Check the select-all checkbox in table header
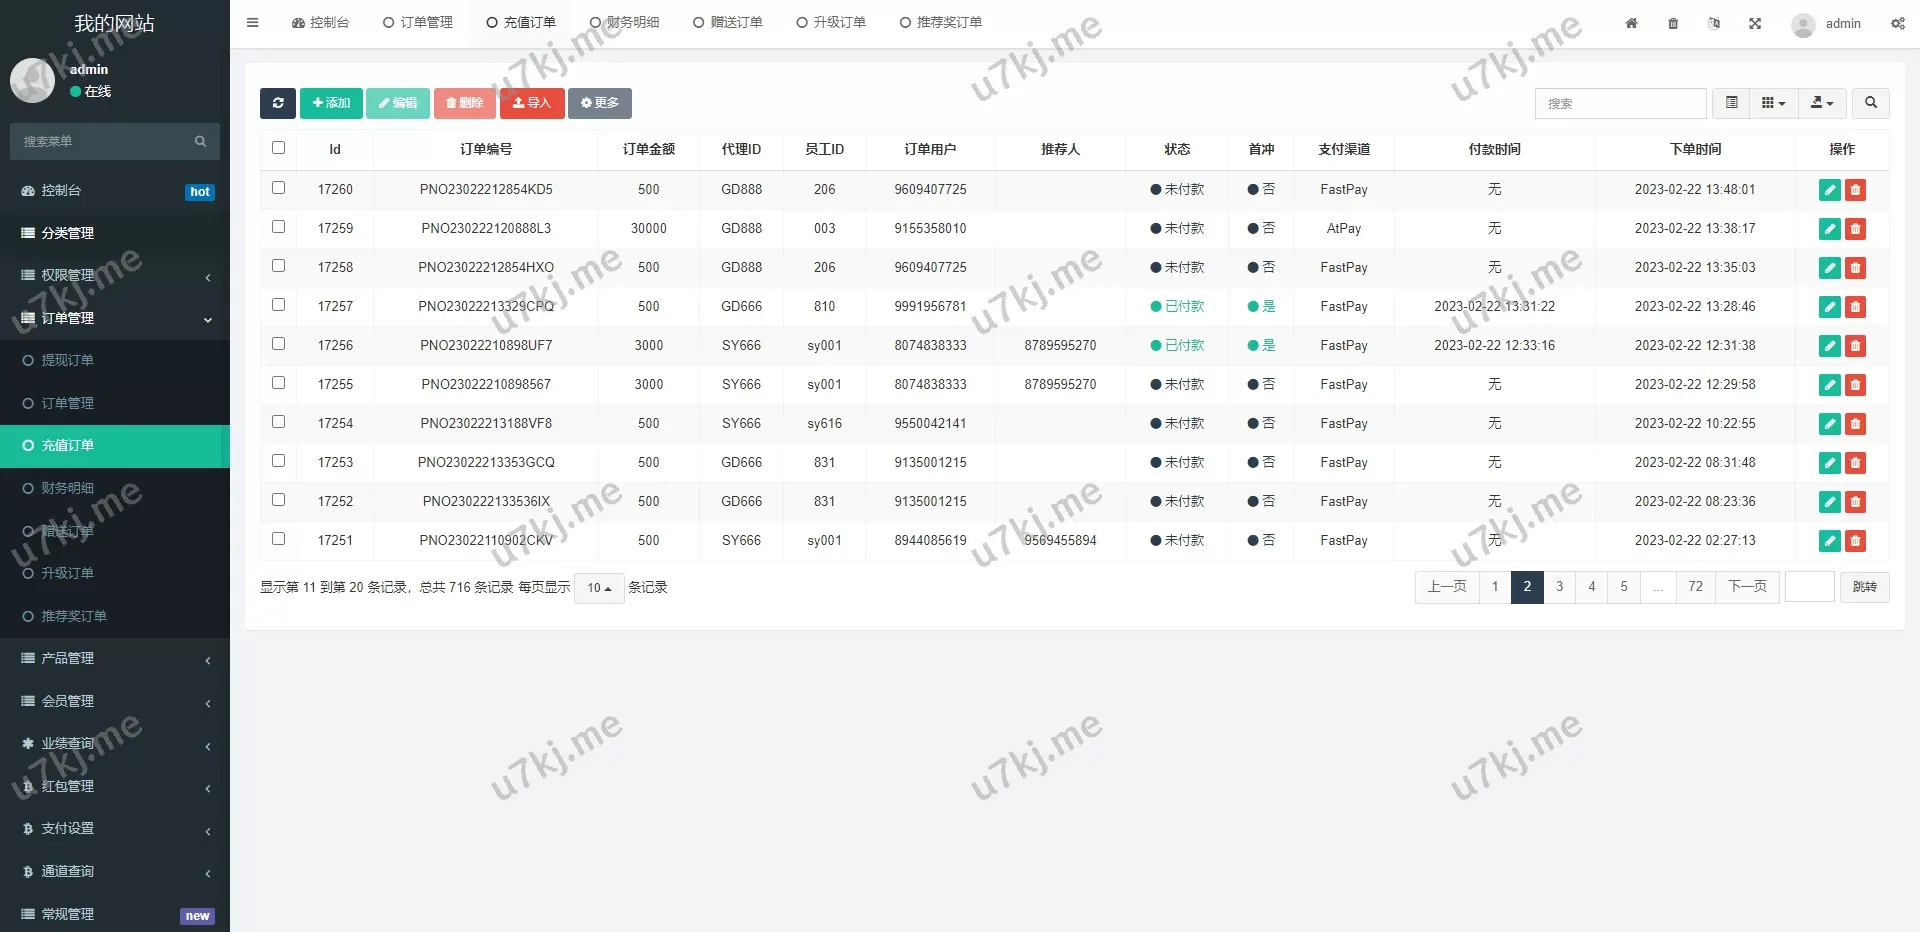The image size is (1920, 932). 279,148
